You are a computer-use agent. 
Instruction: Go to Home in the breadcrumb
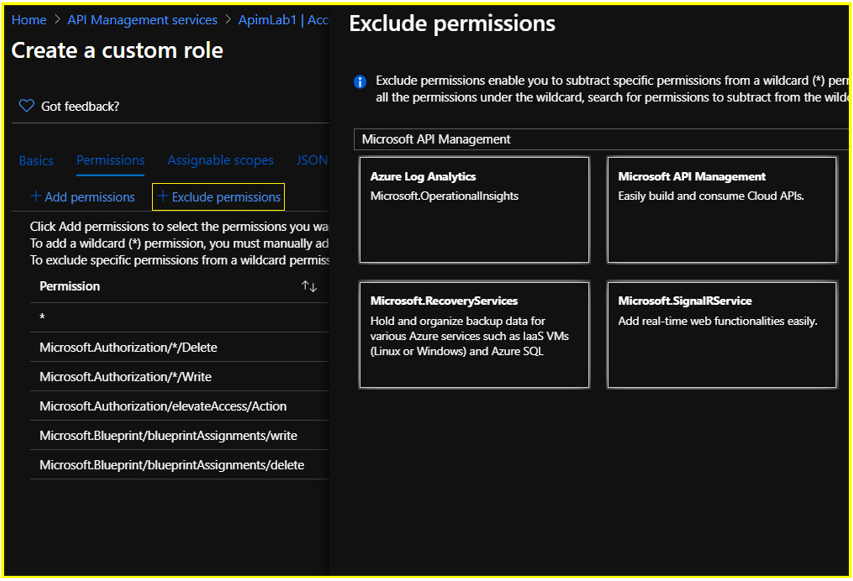(29, 20)
